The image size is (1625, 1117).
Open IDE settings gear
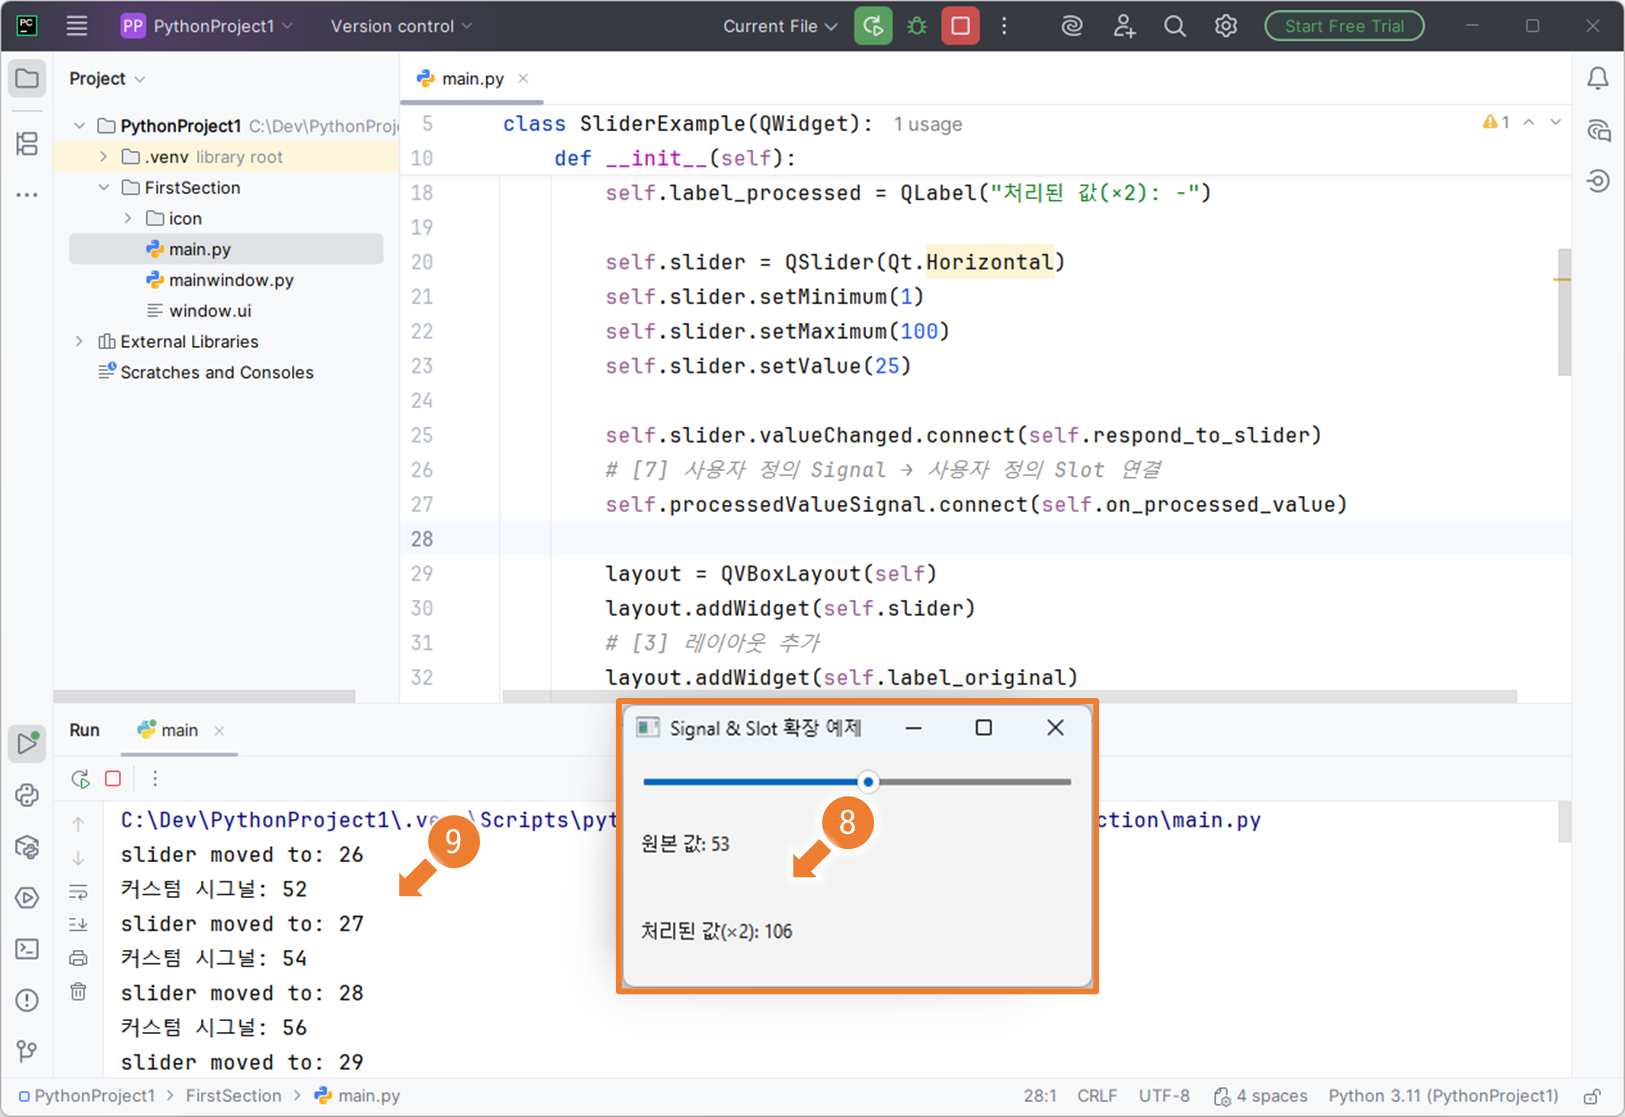pyautogui.click(x=1226, y=26)
